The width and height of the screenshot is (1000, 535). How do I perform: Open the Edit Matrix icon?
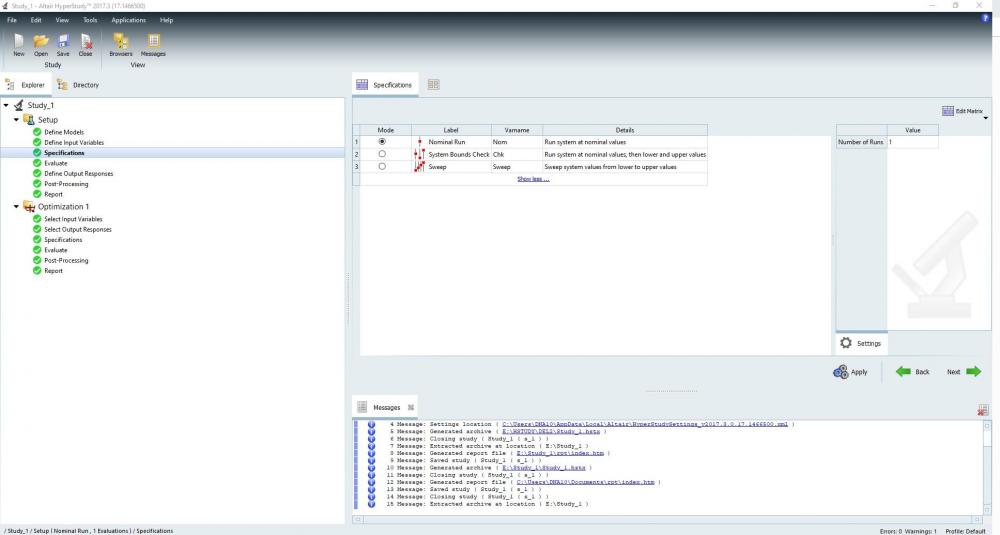(948, 111)
